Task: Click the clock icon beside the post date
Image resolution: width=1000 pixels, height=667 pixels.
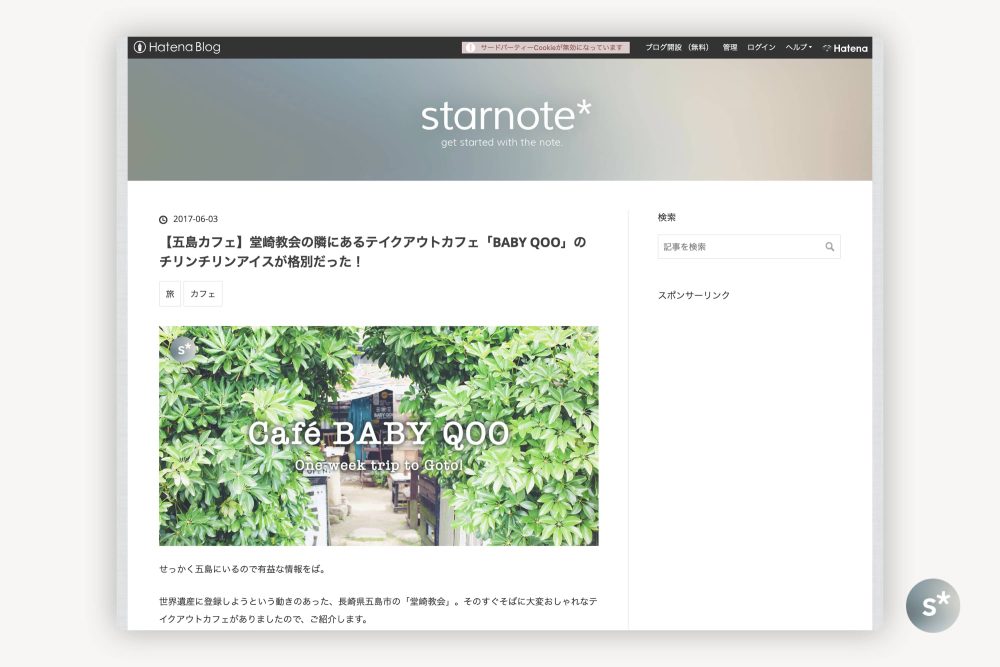Action: pos(162,218)
